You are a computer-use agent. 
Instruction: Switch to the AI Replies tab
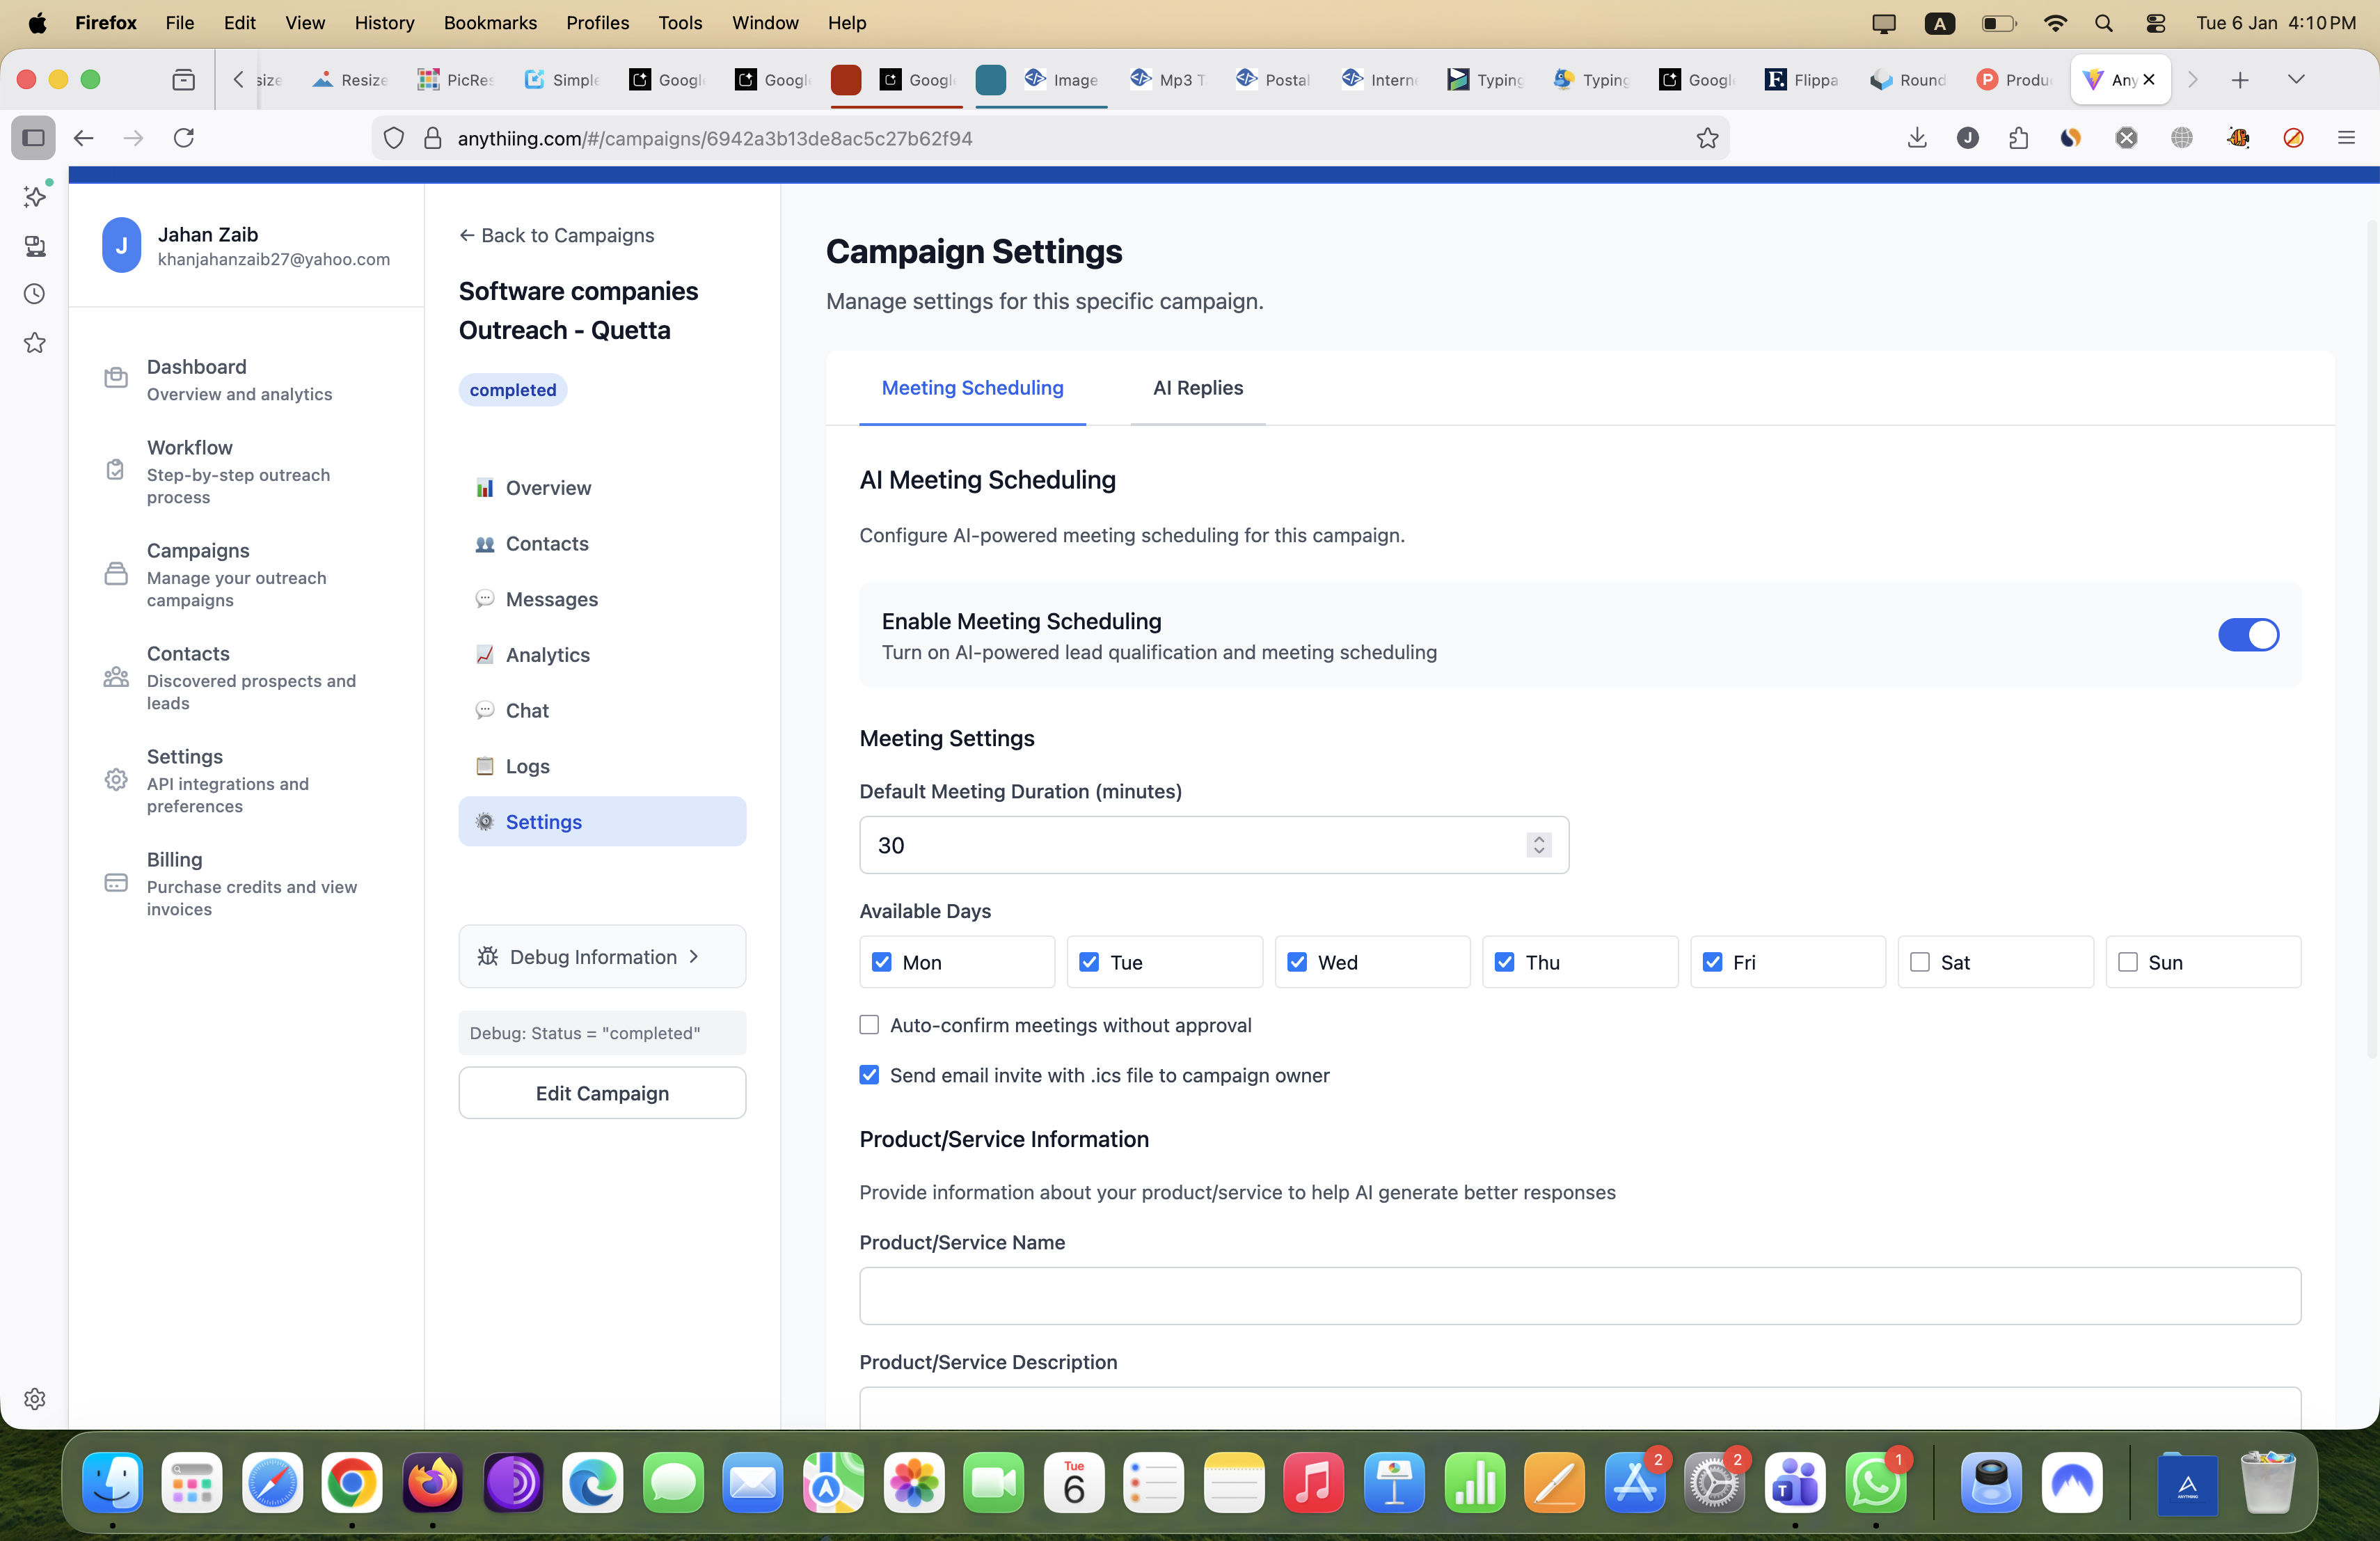tap(1198, 388)
